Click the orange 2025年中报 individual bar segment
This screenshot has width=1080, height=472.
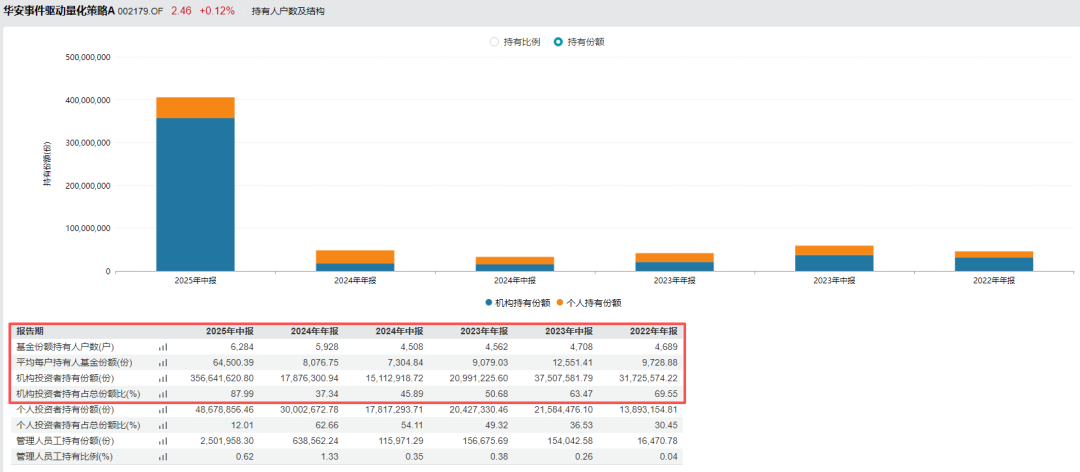pos(195,107)
